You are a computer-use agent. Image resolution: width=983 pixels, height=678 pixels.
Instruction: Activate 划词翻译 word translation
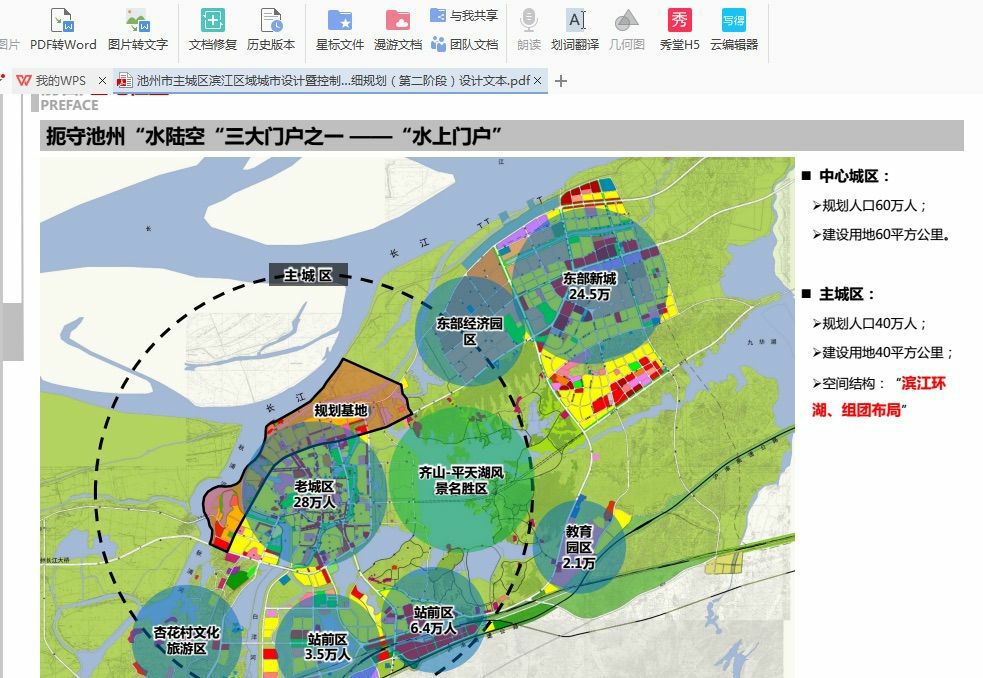point(575,29)
